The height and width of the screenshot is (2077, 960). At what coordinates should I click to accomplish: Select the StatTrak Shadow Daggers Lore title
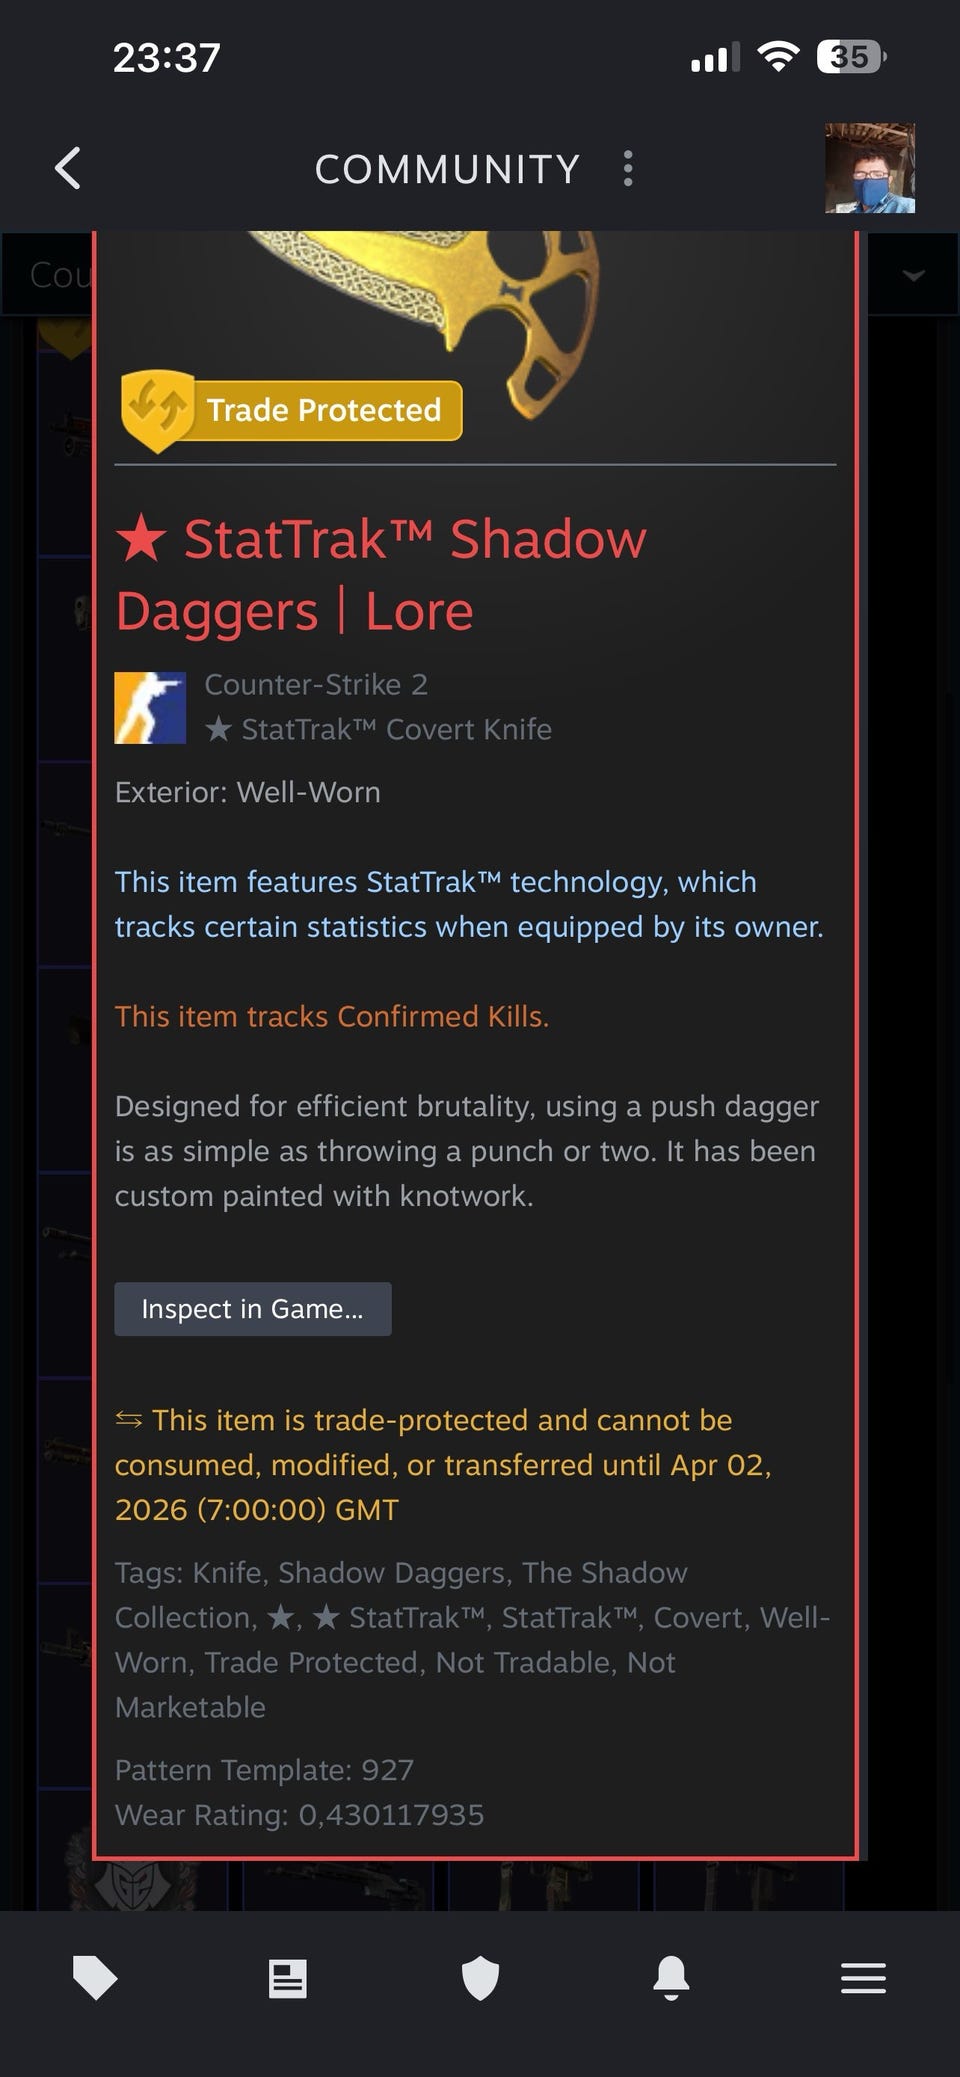pos(381,575)
